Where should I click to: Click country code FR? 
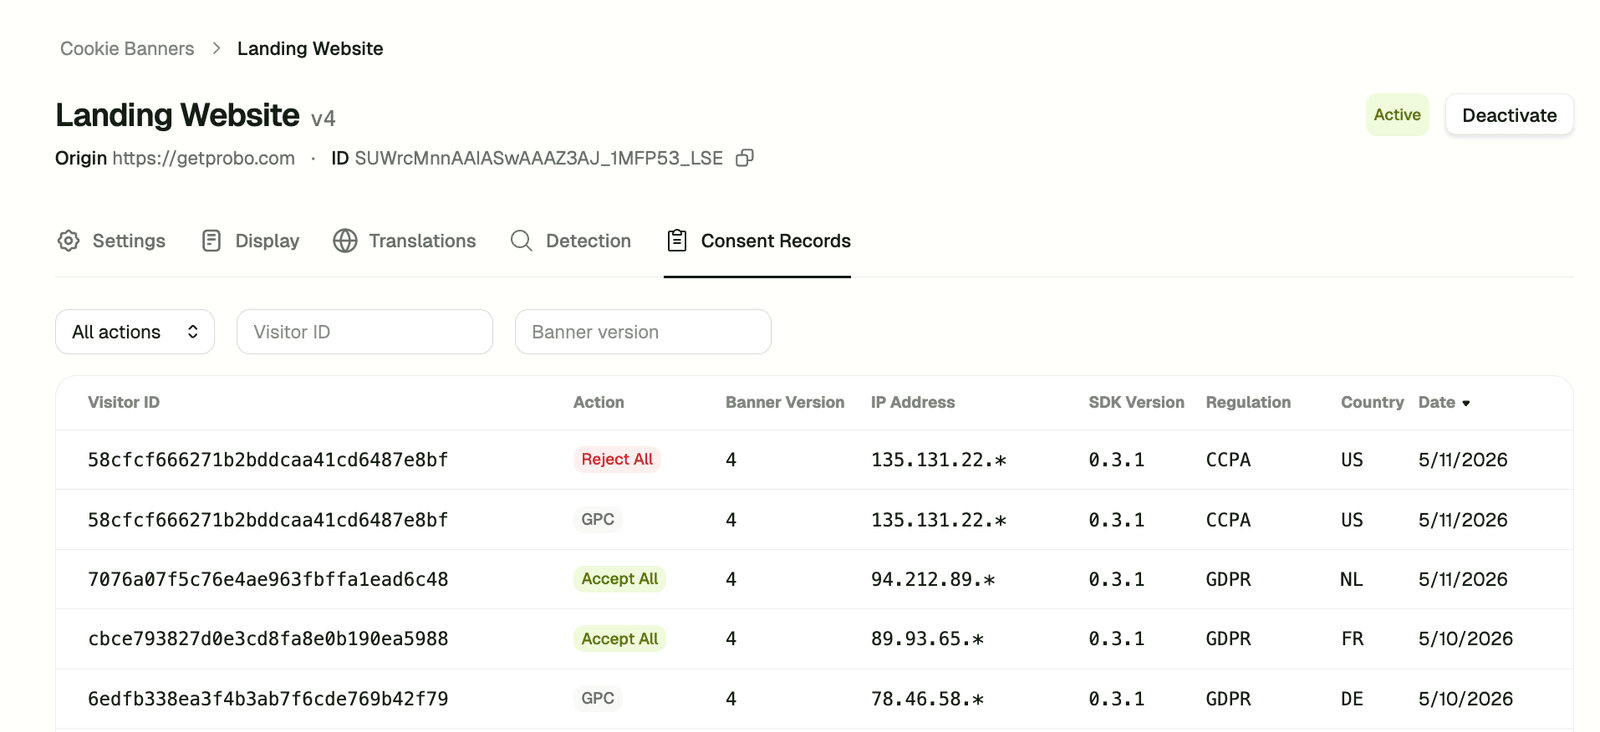tap(1352, 639)
